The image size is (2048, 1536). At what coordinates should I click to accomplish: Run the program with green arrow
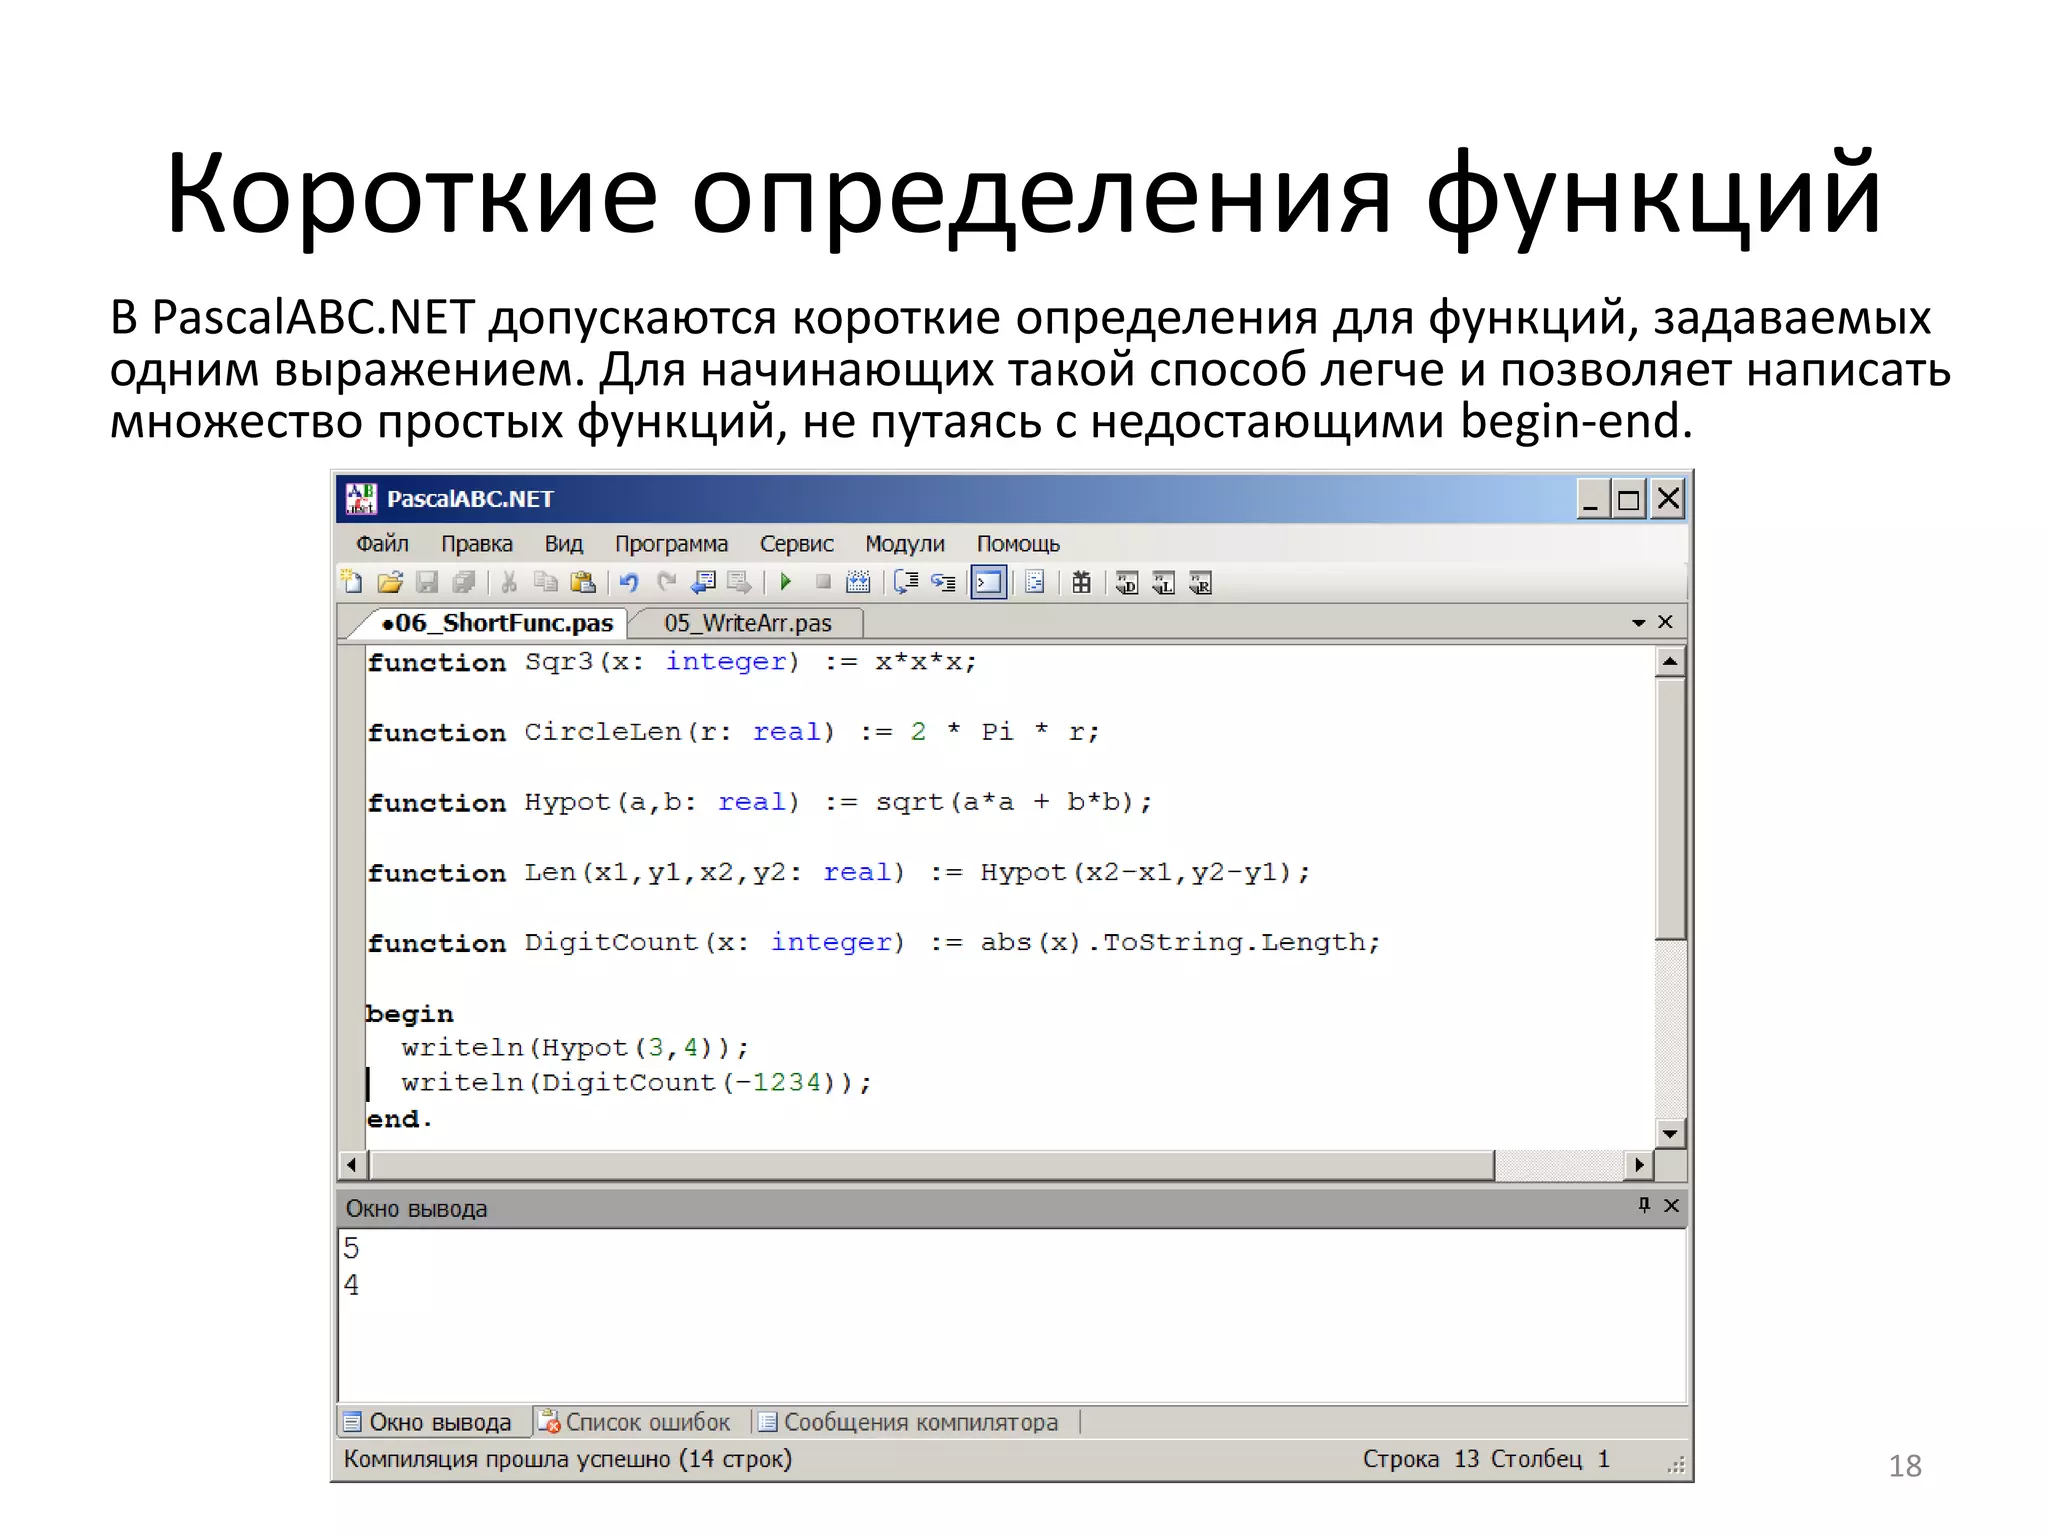(x=786, y=582)
